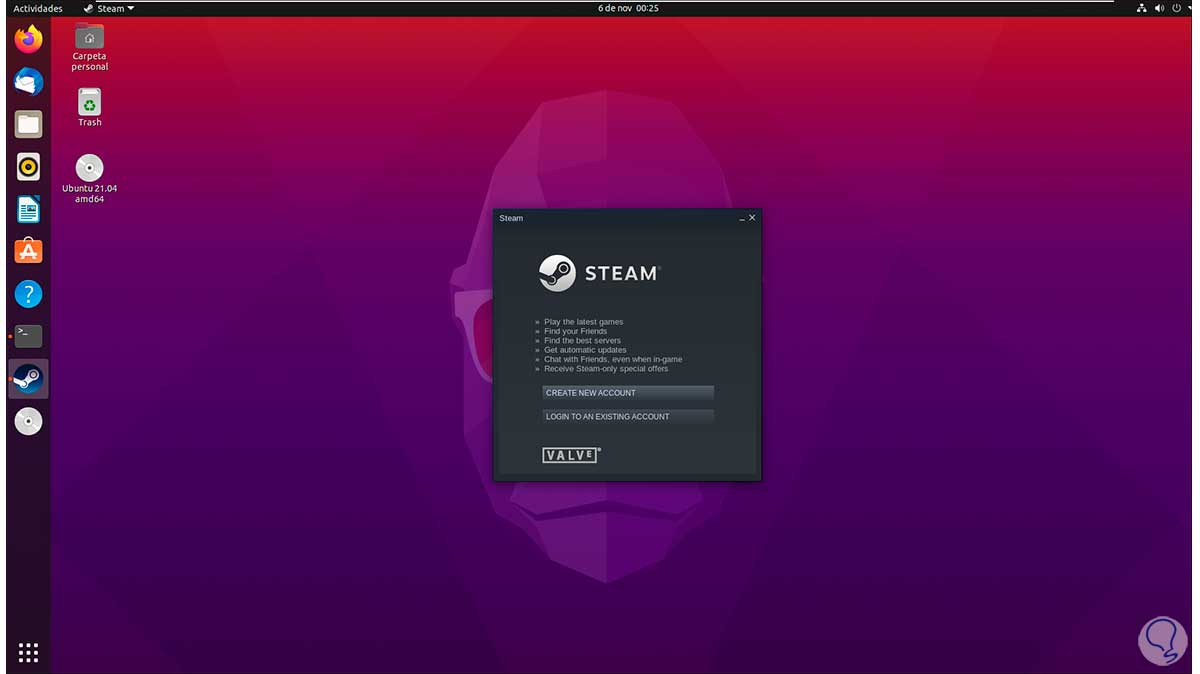Screen dimensions: 1200x674
Task: Minimize the Steam dialog window
Action: (742, 218)
